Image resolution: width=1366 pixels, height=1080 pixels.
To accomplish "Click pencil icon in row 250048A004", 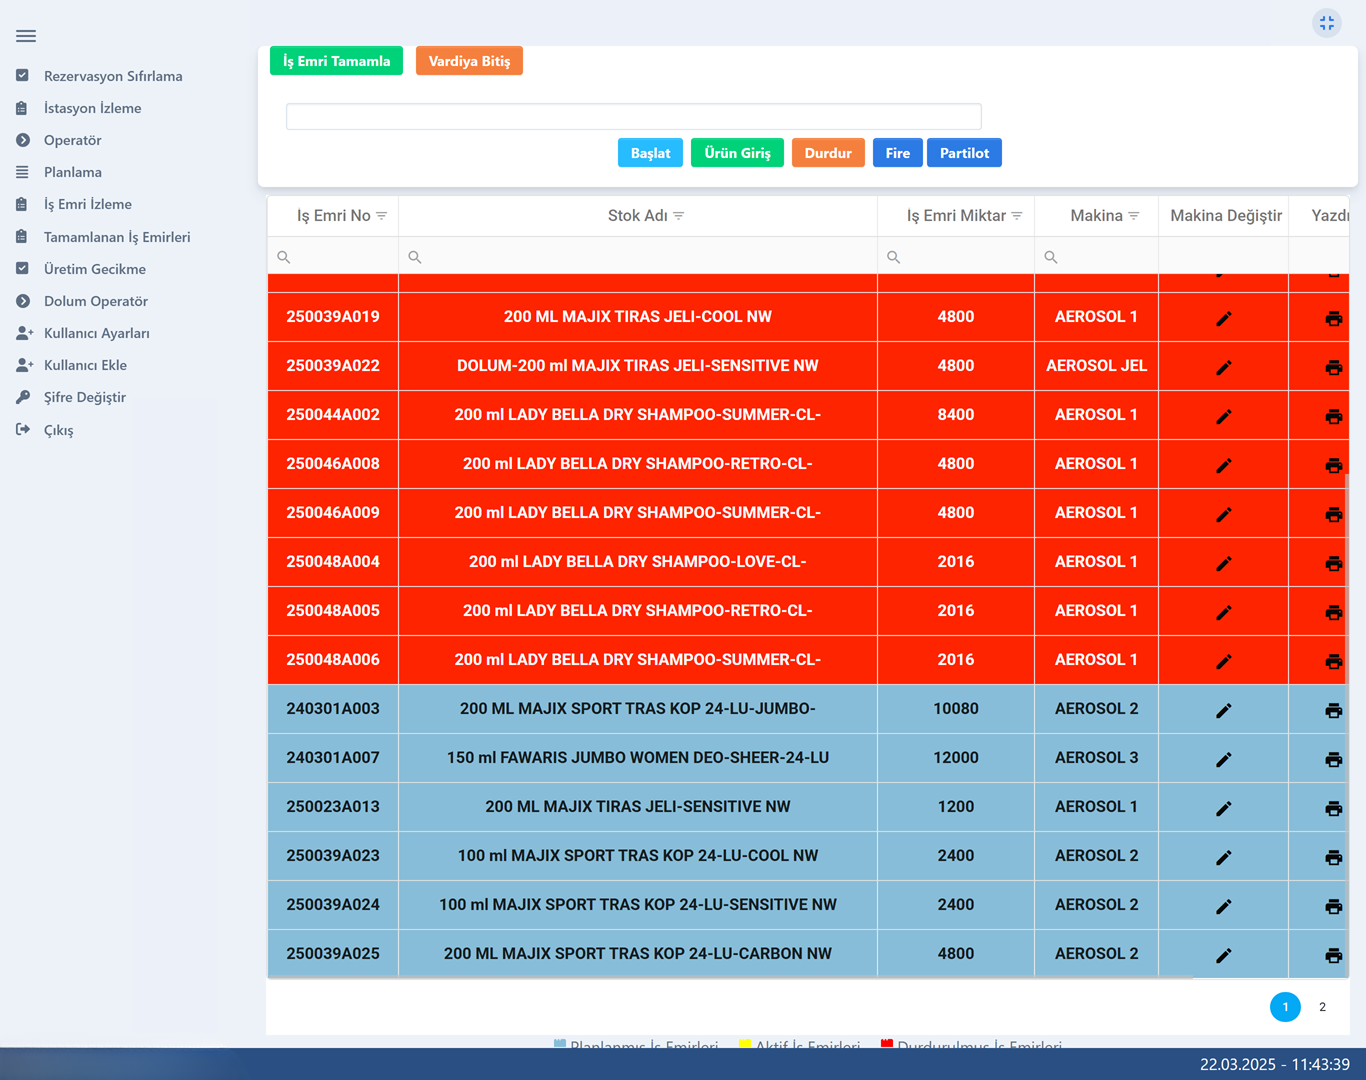I will tap(1223, 563).
